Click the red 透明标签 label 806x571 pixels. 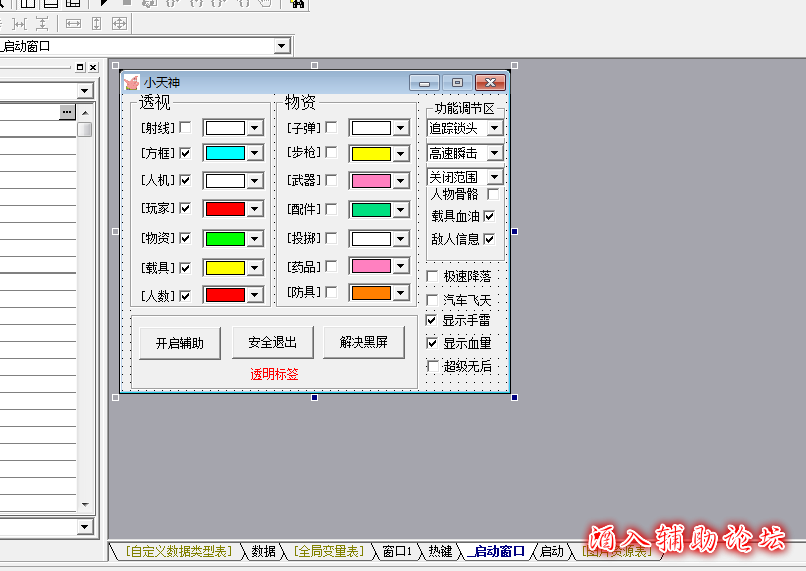(274, 374)
